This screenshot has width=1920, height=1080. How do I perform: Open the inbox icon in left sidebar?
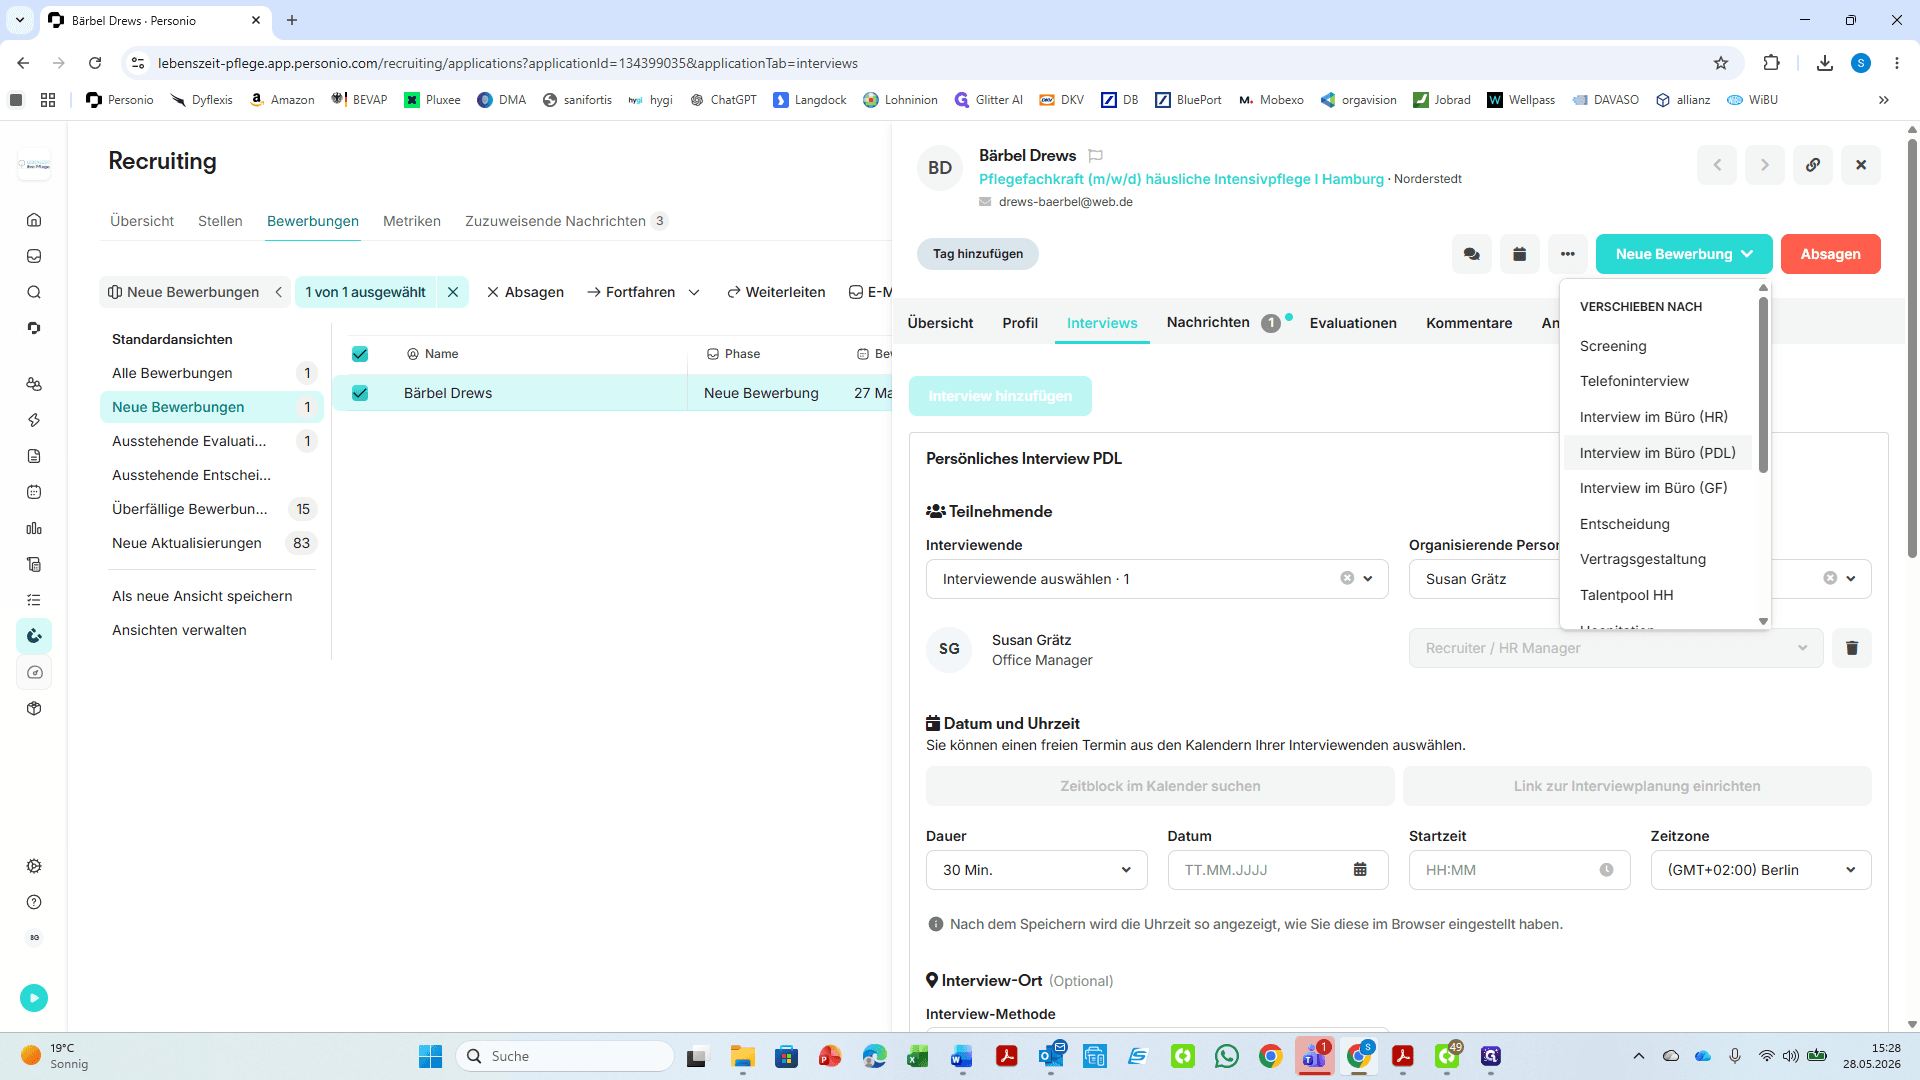tap(34, 256)
